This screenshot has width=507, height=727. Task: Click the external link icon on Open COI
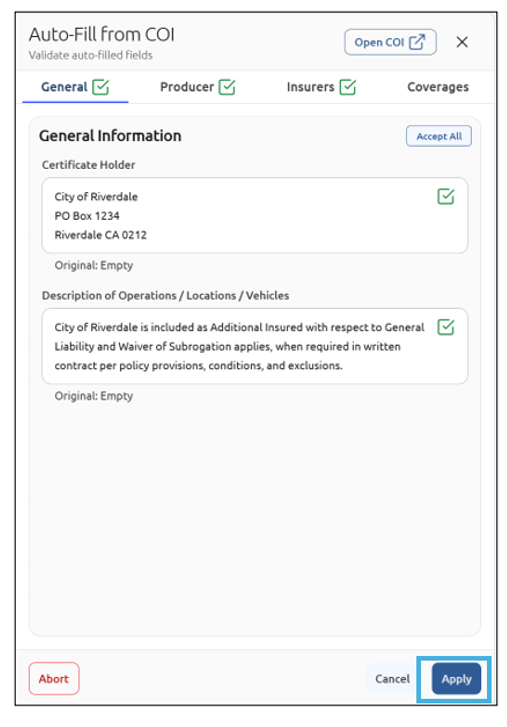point(417,42)
